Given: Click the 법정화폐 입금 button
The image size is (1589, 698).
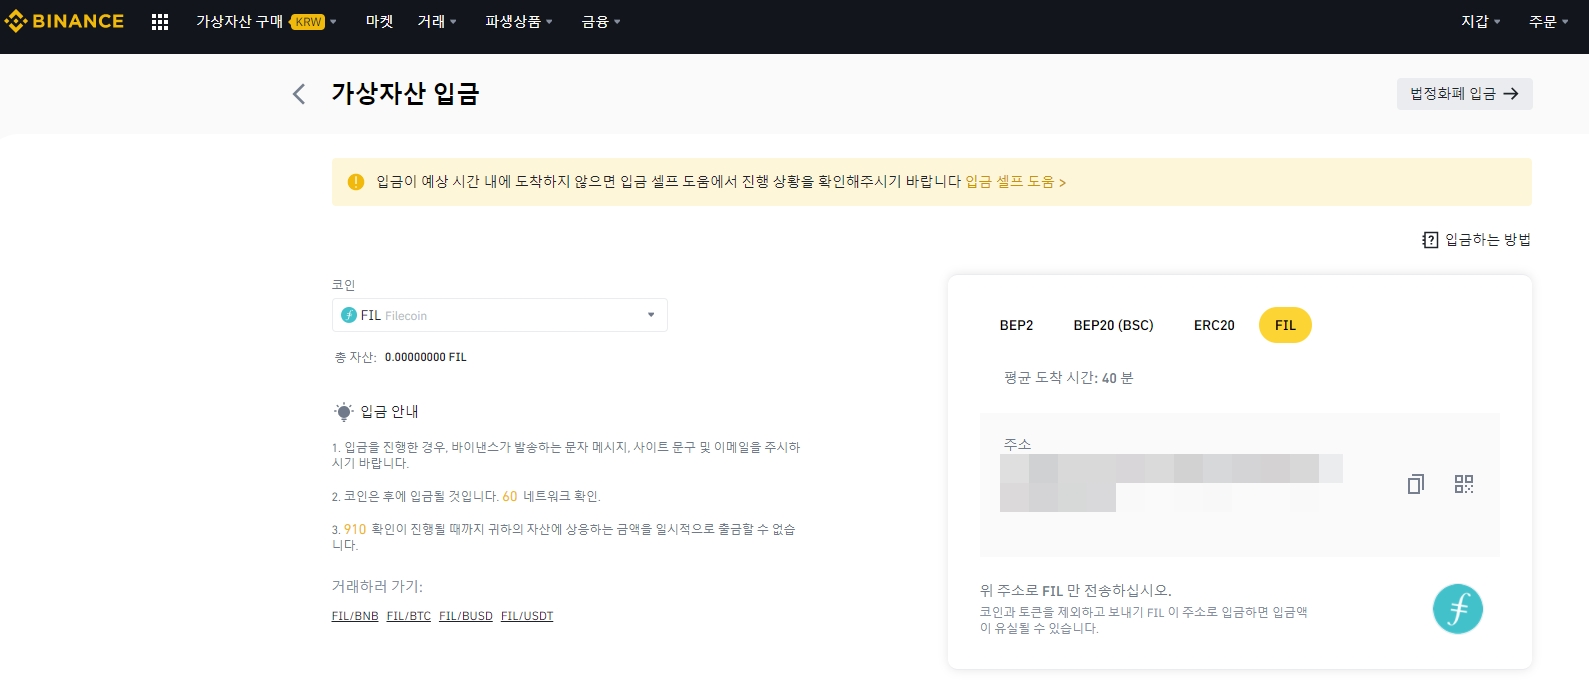Looking at the screenshot, I should [1464, 94].
